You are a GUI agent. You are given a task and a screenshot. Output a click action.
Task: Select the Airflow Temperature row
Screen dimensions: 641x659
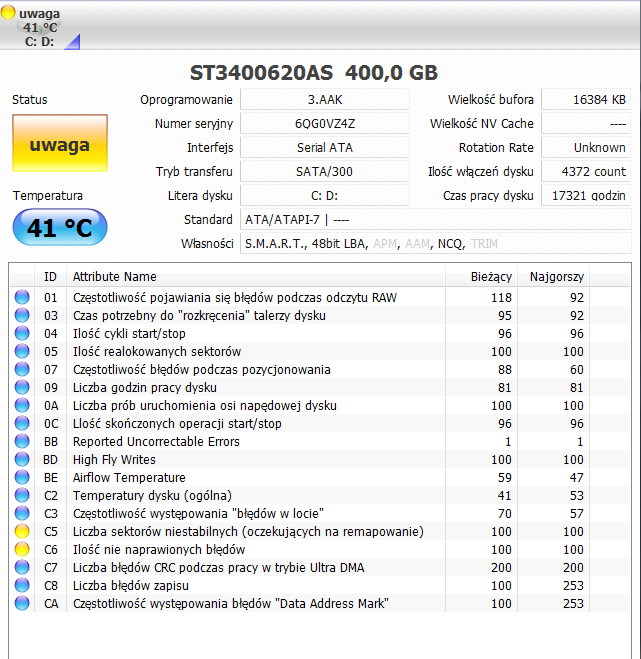click(x=320, y=477)
